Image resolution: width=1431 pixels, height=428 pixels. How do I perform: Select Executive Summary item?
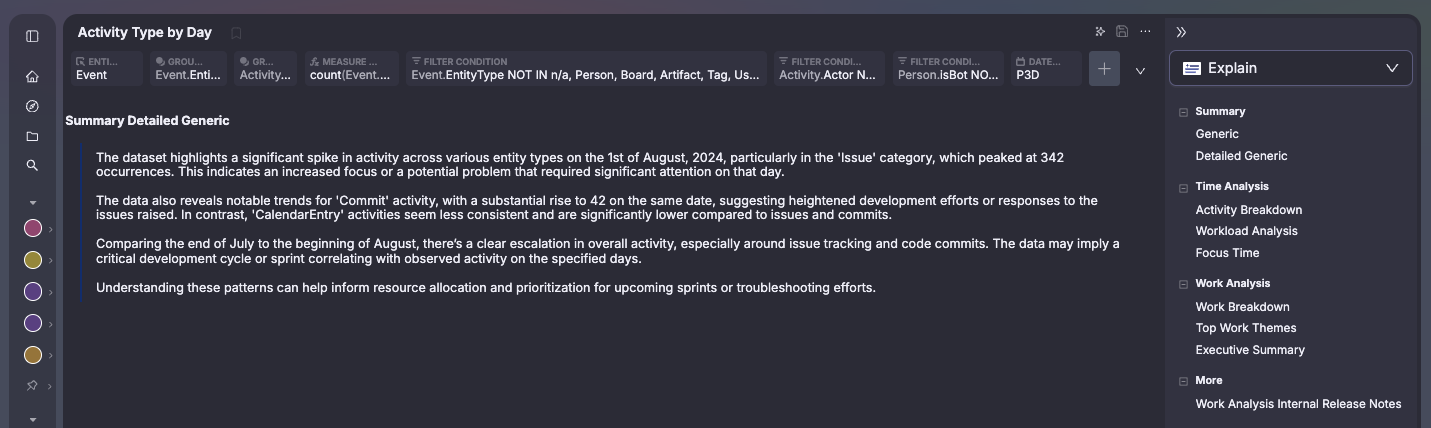click(x=1250, y=350)
